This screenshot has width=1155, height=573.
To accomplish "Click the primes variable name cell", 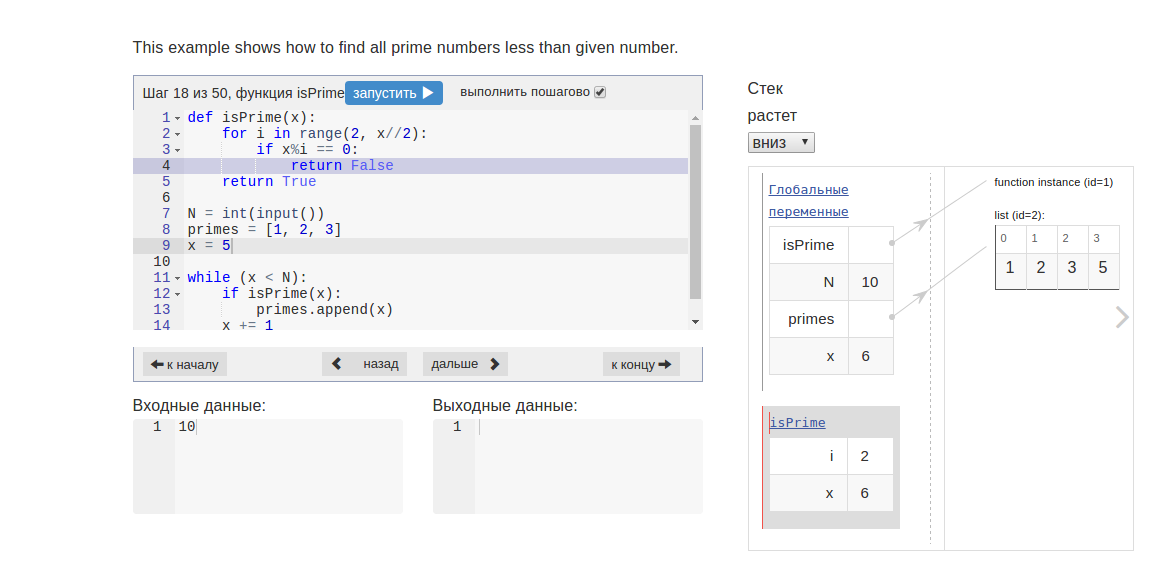I will point(809,319).
